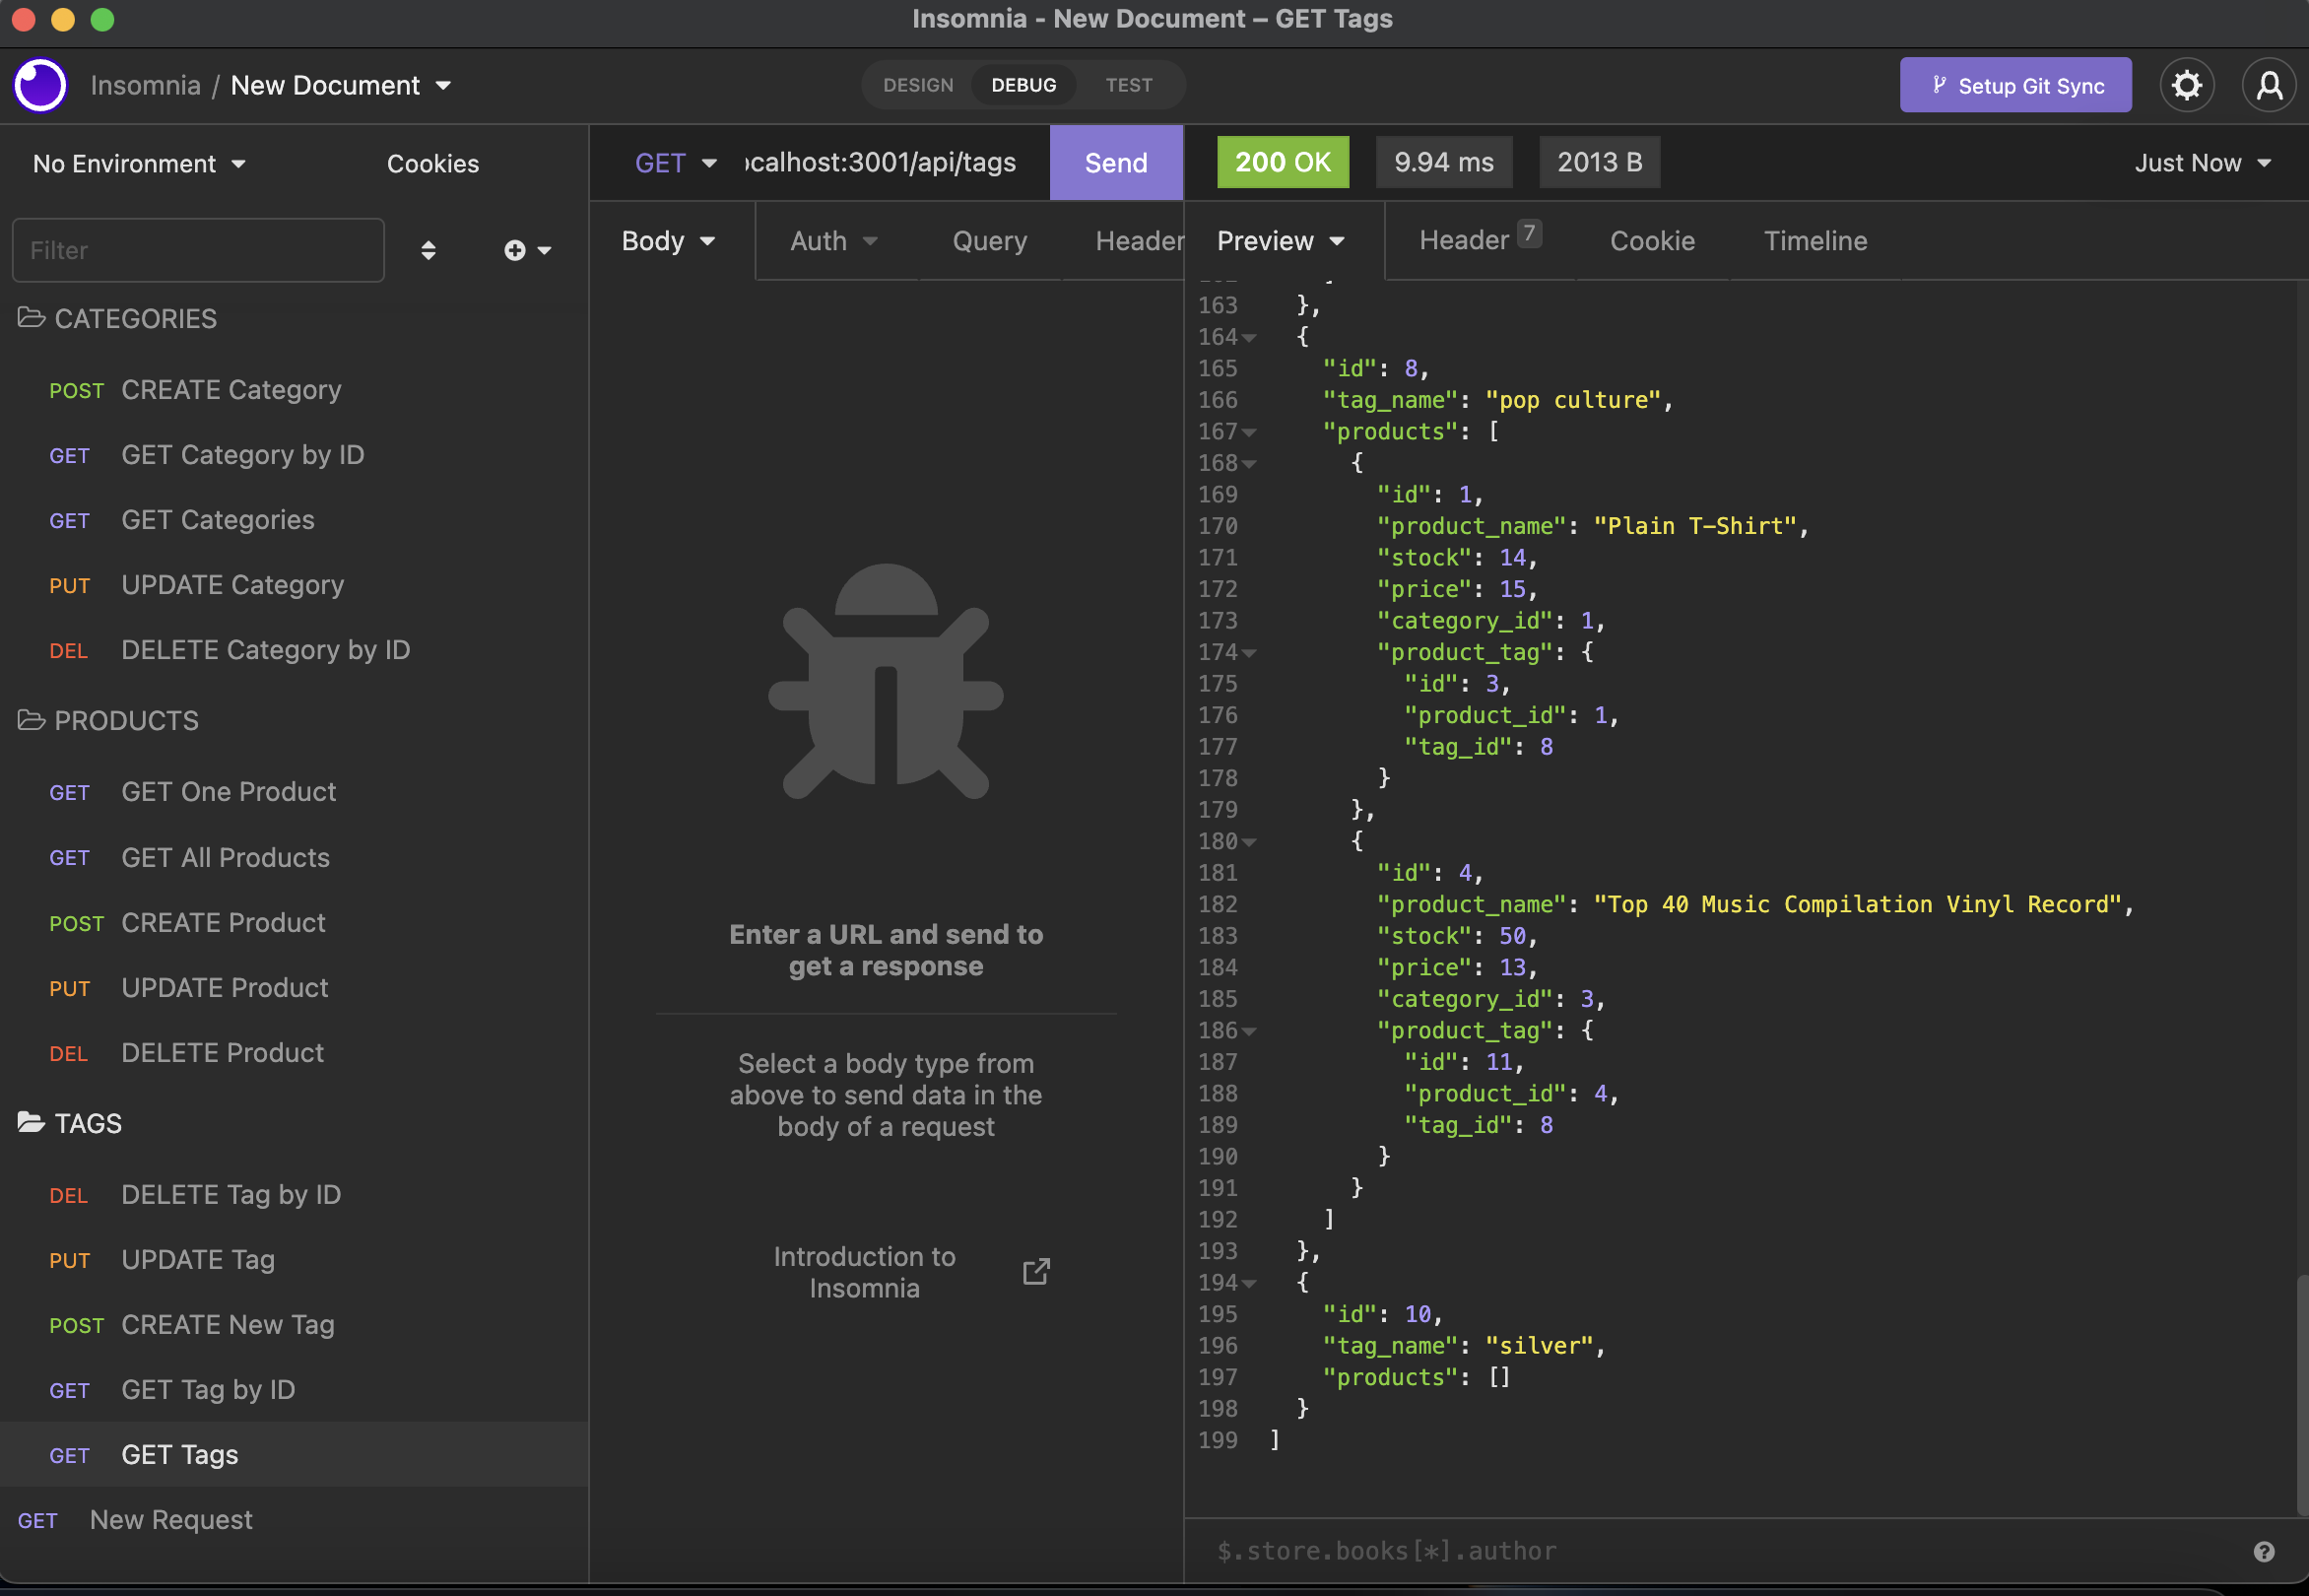The height and width of the screenshot is (1596, 2309).
Task: Click the Insomnia purple logo icon
Action: (x=40, y=85)
